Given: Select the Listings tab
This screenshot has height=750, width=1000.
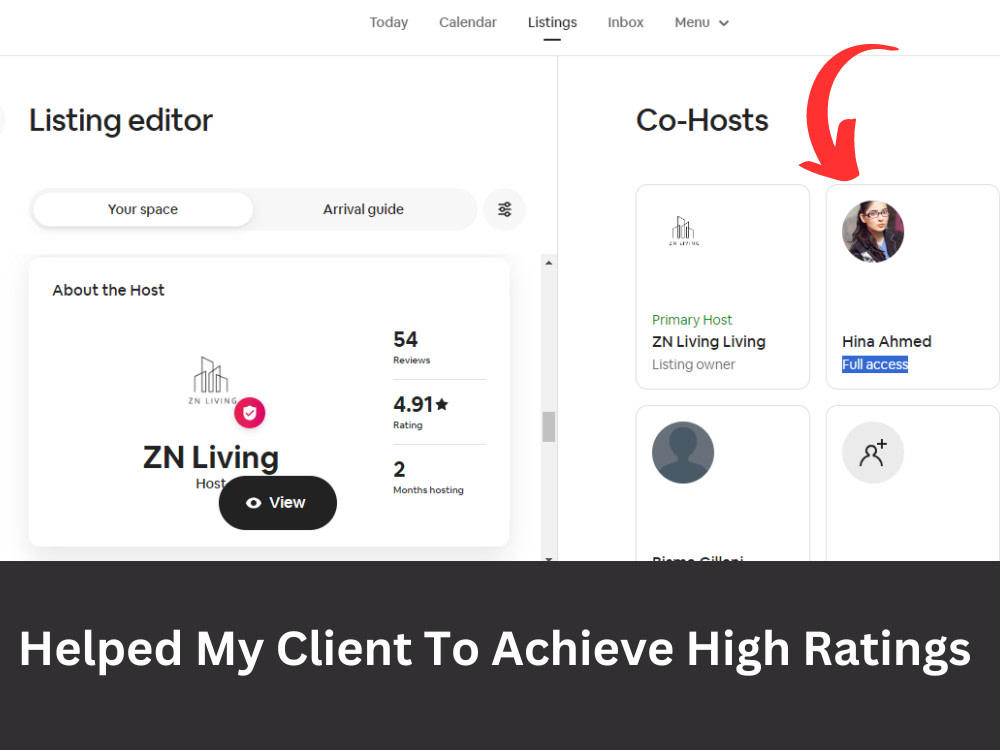Looking at the screenshot, I should [x=552, y=22].
